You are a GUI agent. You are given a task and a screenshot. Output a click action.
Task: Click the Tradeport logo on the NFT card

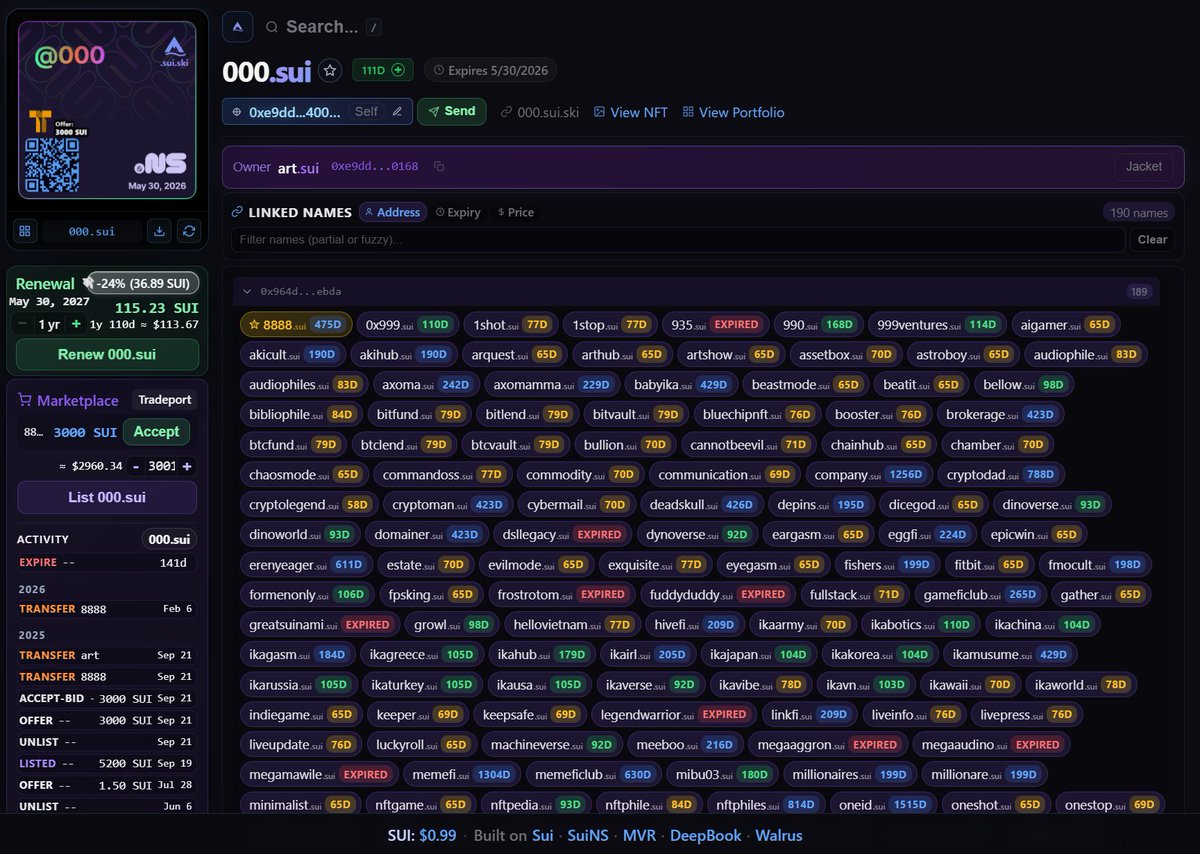point(40,122)
